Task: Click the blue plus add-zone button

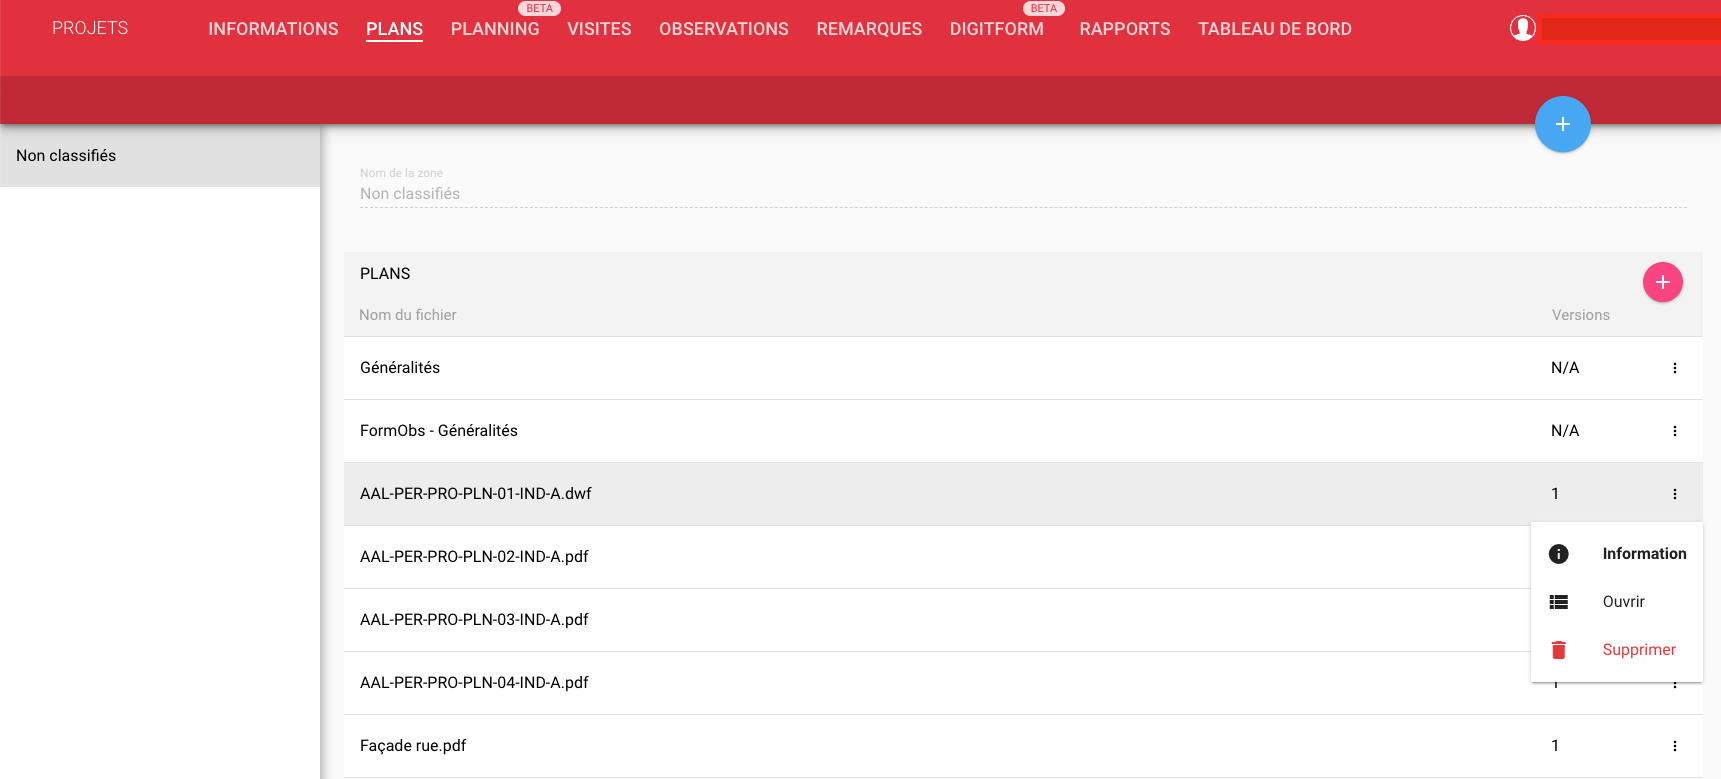Action: point(1562,124)
